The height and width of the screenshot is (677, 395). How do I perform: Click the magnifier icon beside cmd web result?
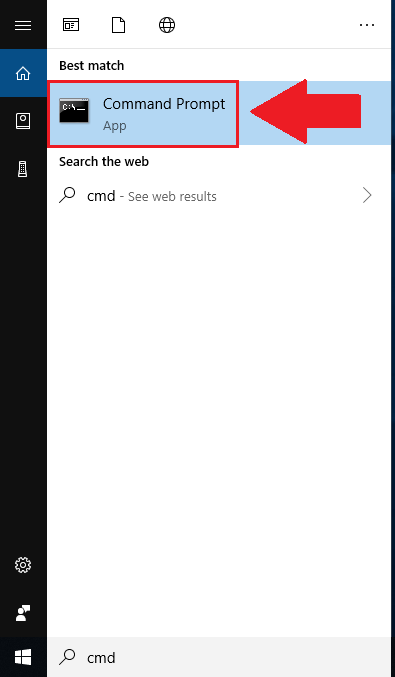tap(67, 196)
